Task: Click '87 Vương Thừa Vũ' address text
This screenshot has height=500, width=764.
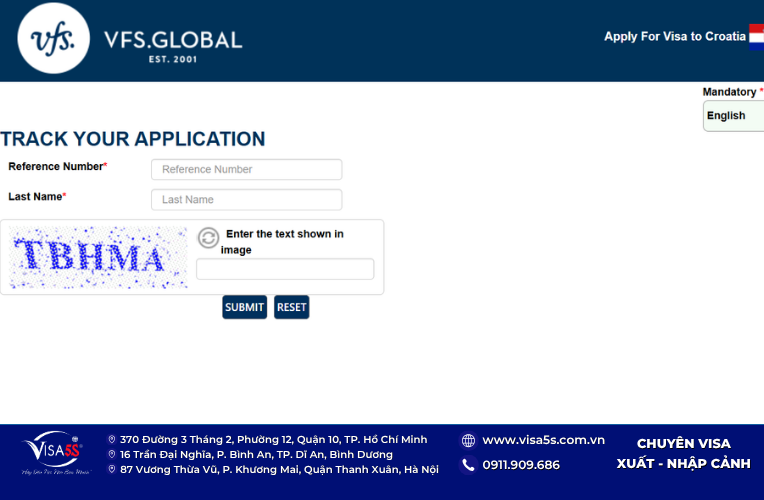Action: 279,470
